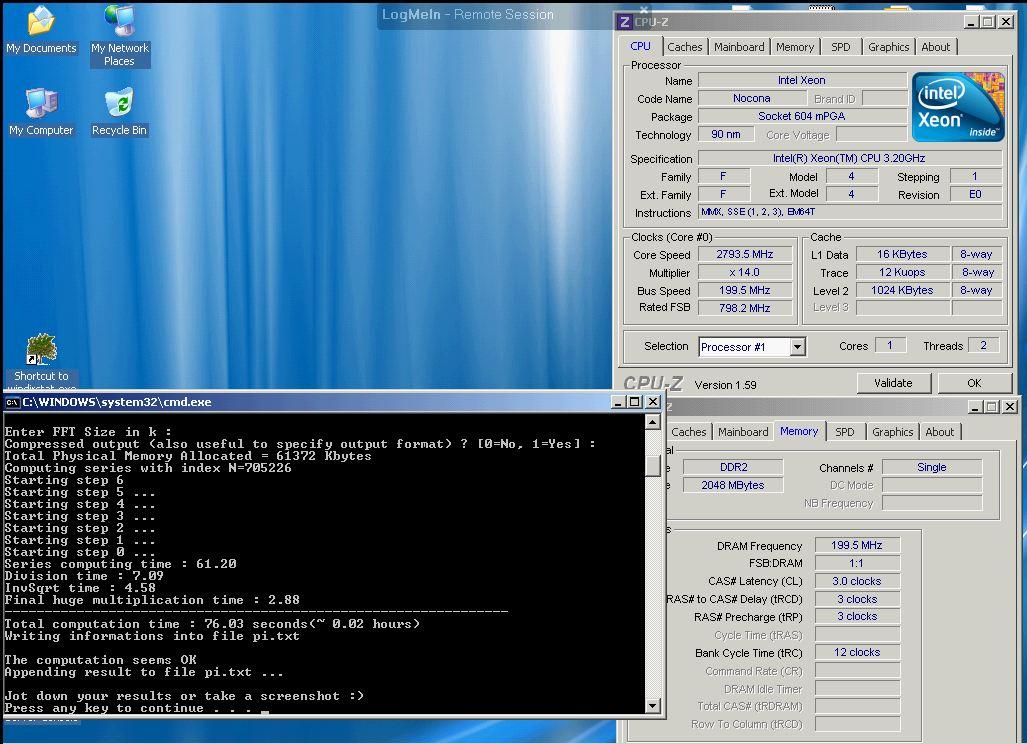Click the instructions field MMX, SSE
The width and height of the screenshot is (1027, 744).
tap(850, 212)
